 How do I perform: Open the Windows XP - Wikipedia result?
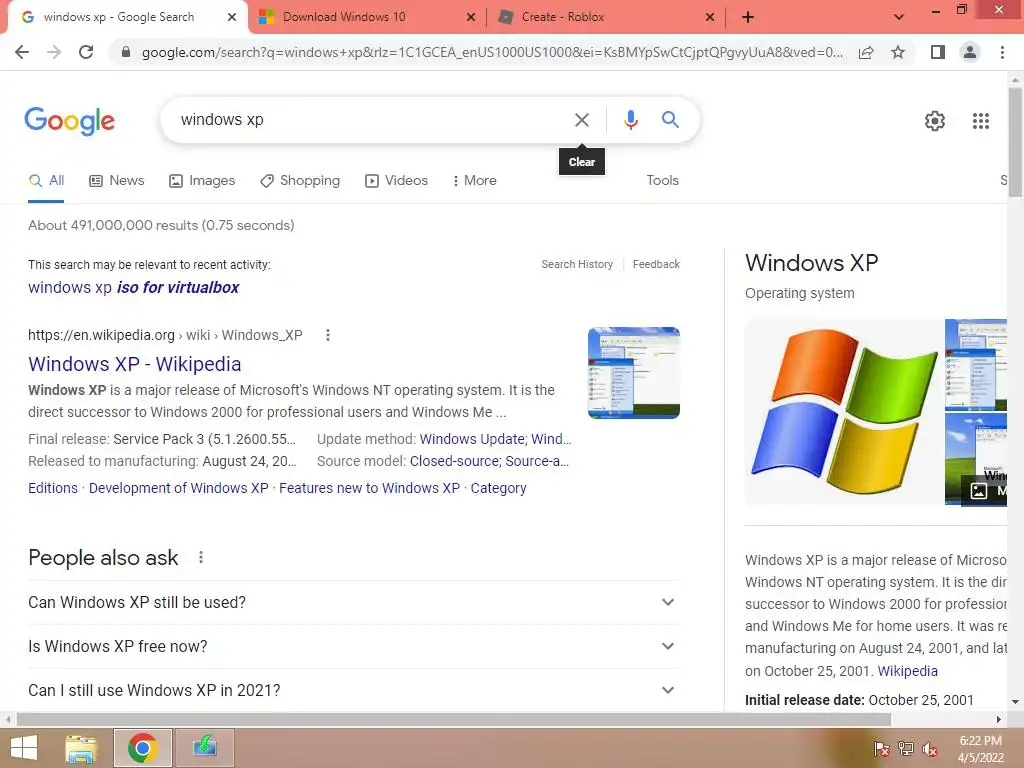coord(135,364)
